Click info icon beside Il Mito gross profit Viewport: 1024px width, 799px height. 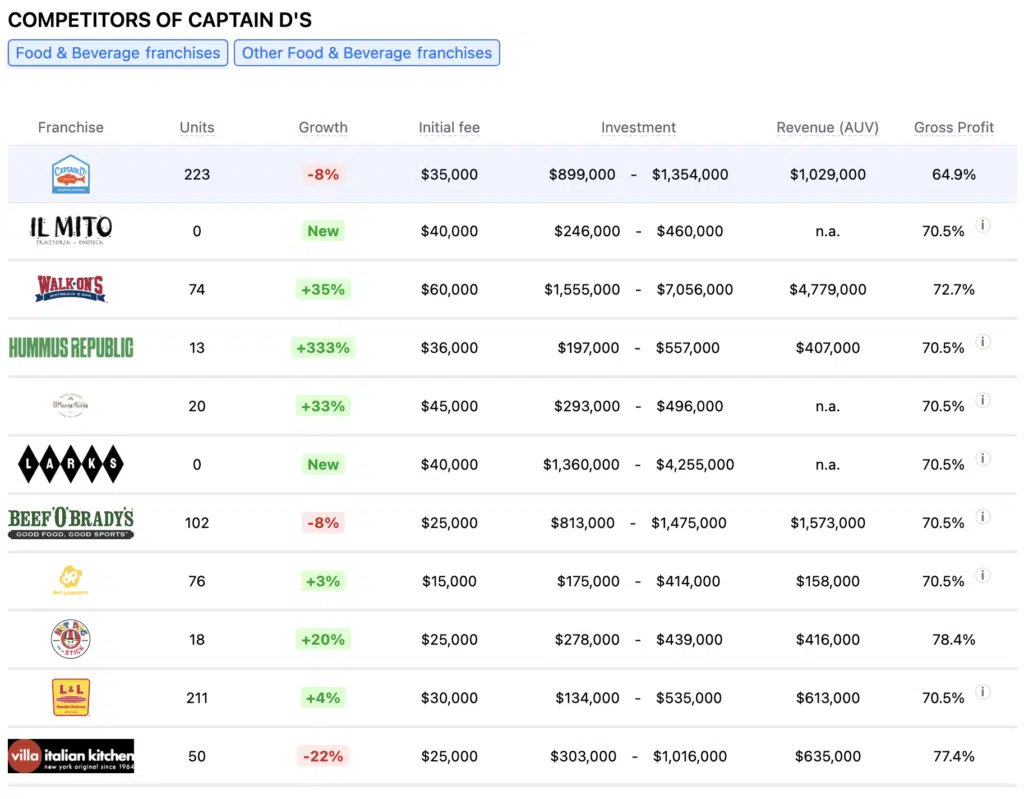[983, 226]
